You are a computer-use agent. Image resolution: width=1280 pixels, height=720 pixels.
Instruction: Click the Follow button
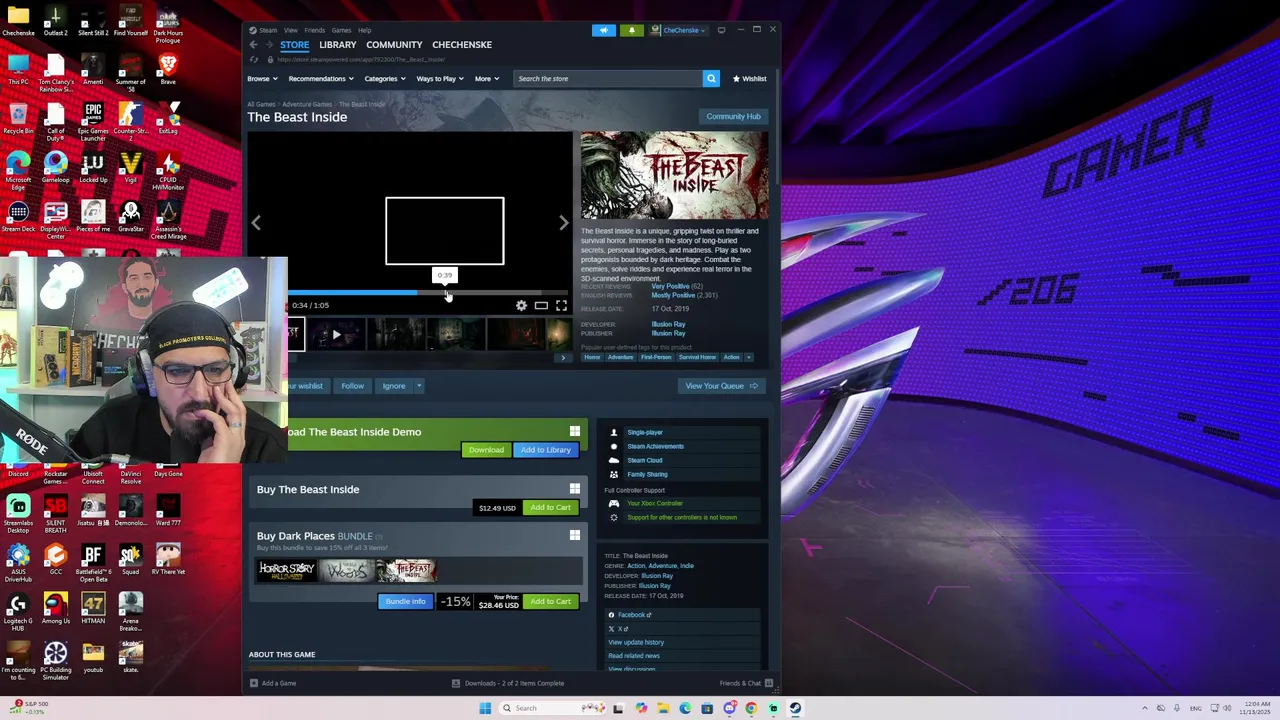click(352, 386)
